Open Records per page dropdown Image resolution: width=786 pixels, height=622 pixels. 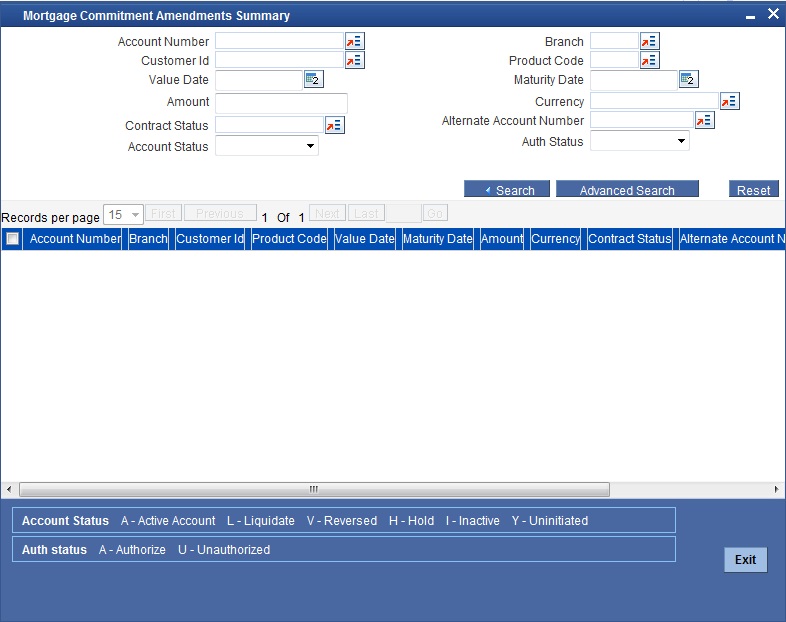point(123,215)
